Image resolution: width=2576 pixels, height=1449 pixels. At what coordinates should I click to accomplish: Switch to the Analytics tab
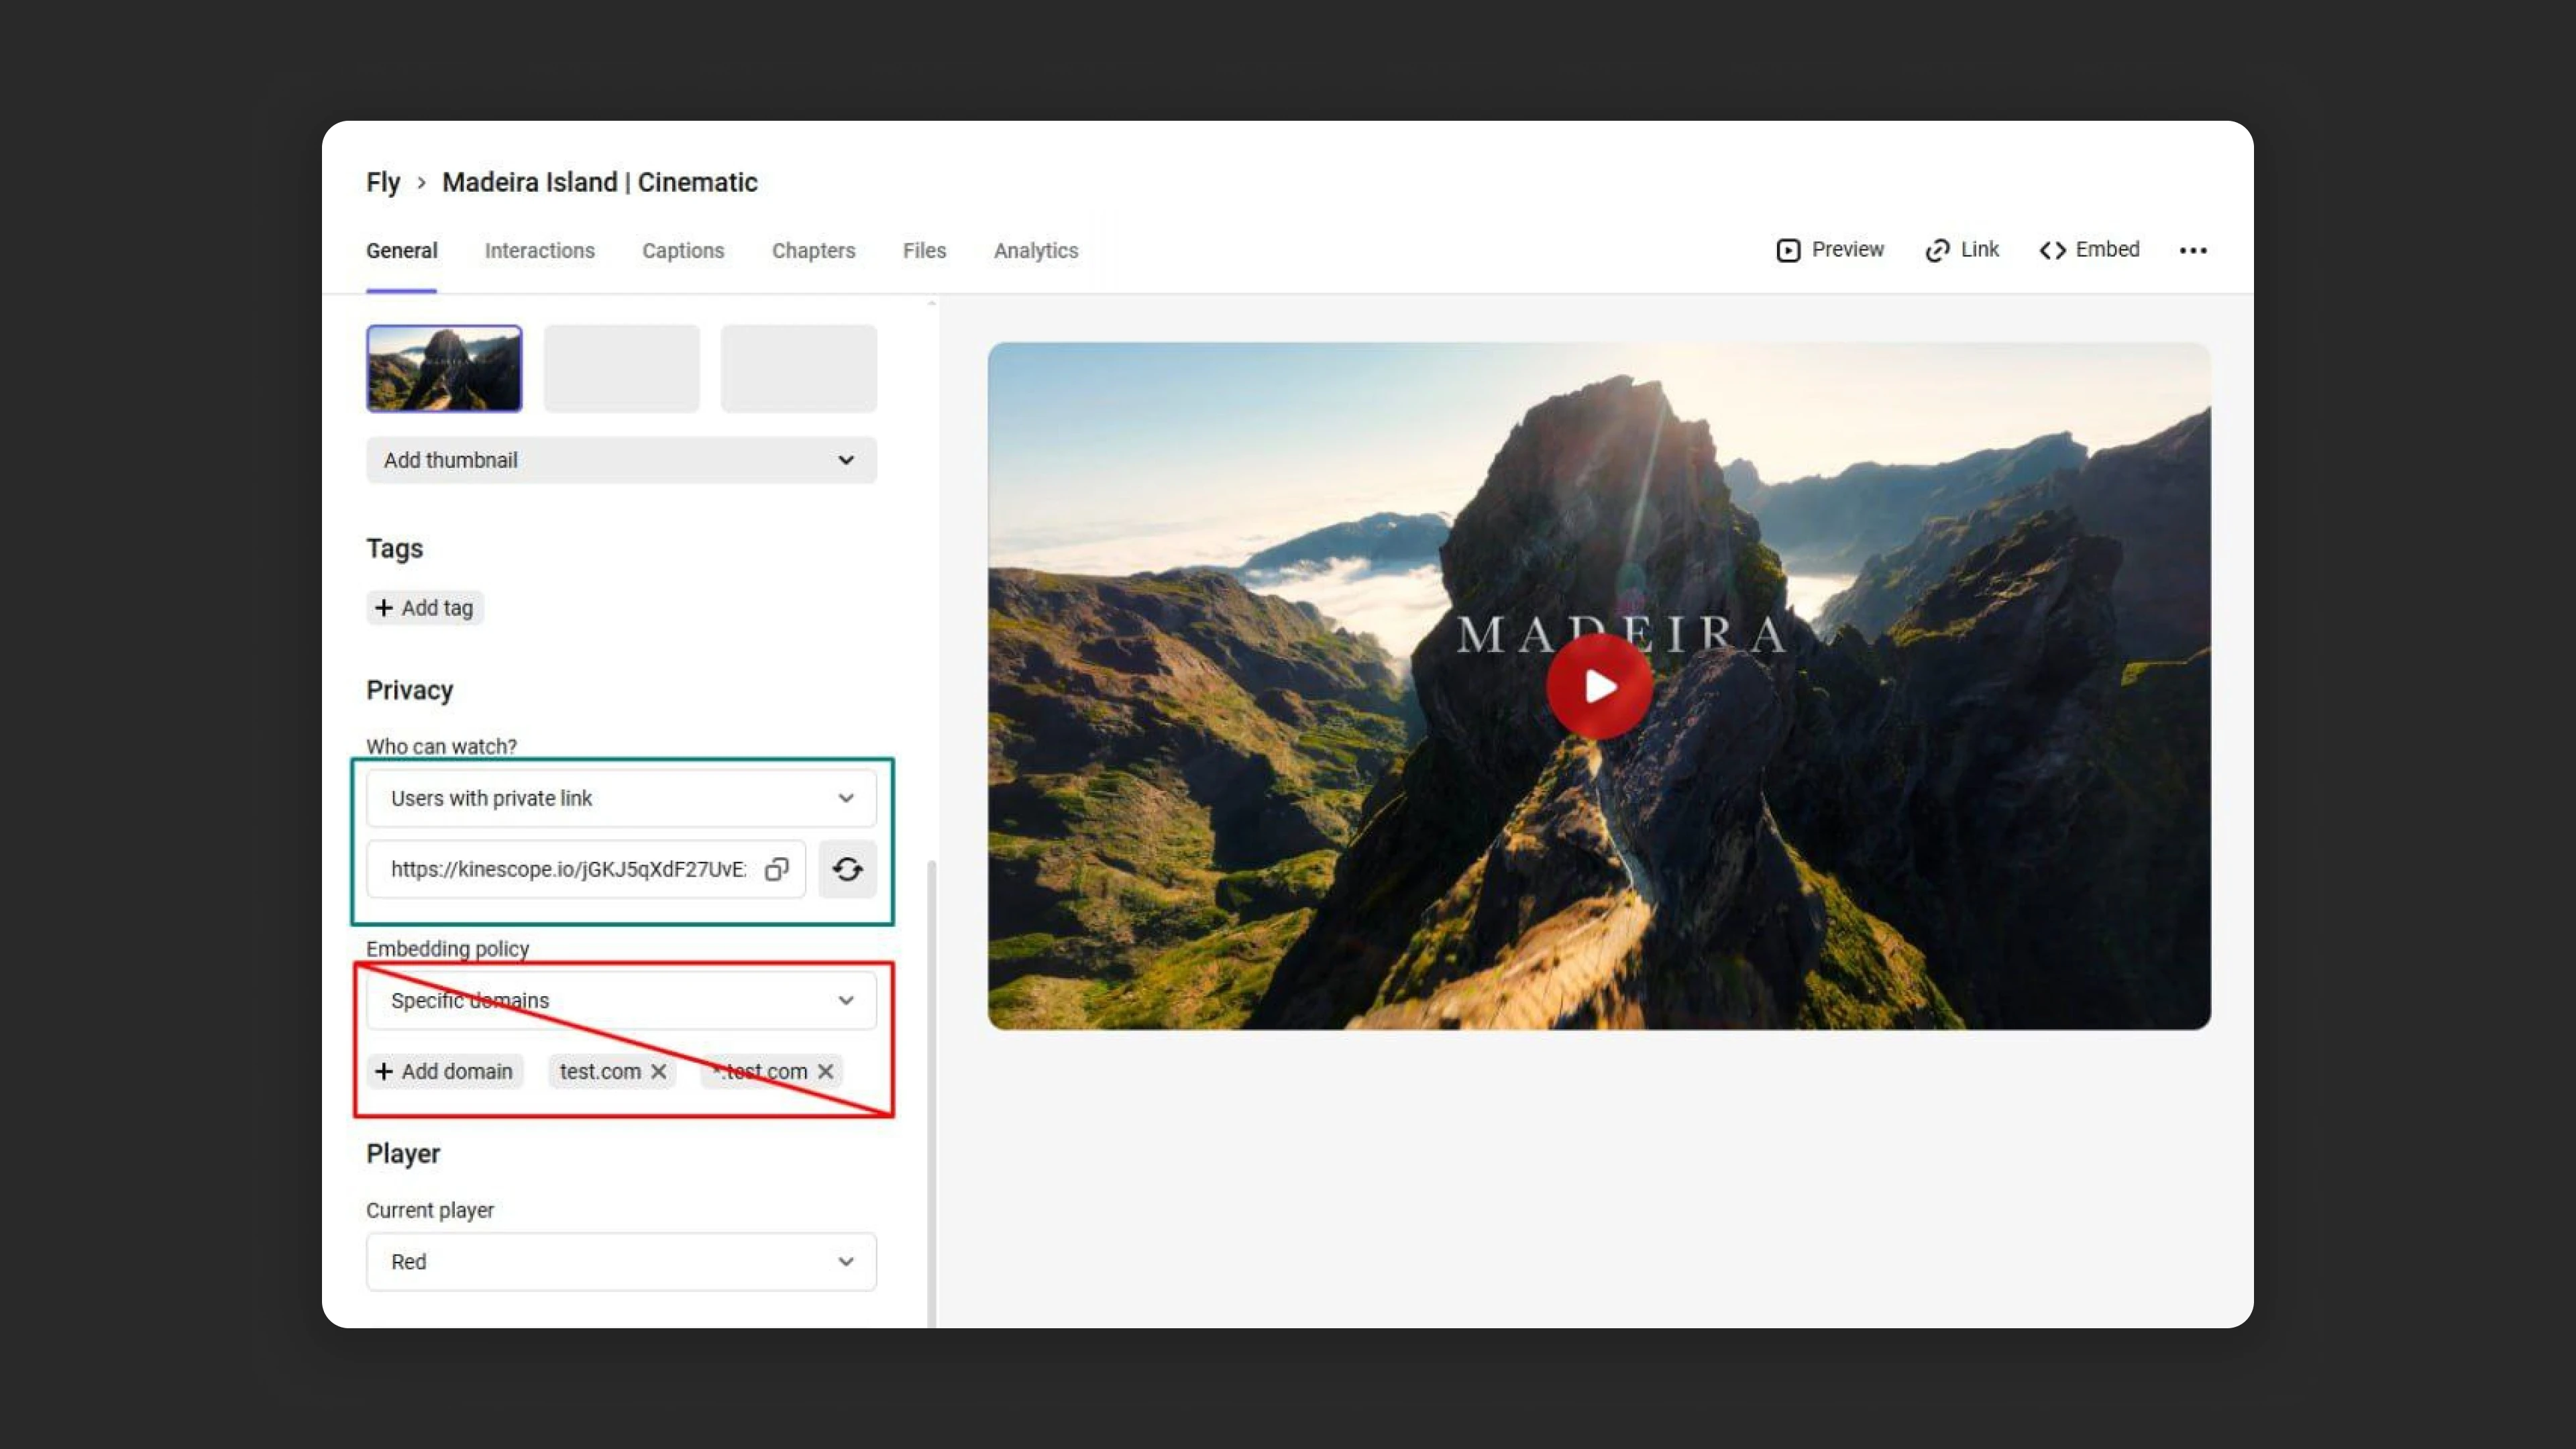[x=1035, y=250]
